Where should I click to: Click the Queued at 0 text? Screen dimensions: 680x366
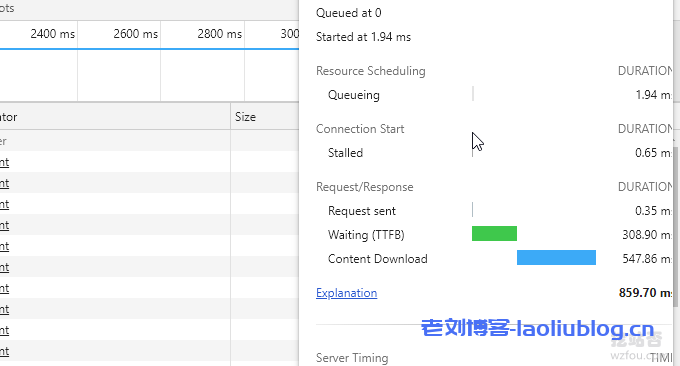[x=348, y=13]
